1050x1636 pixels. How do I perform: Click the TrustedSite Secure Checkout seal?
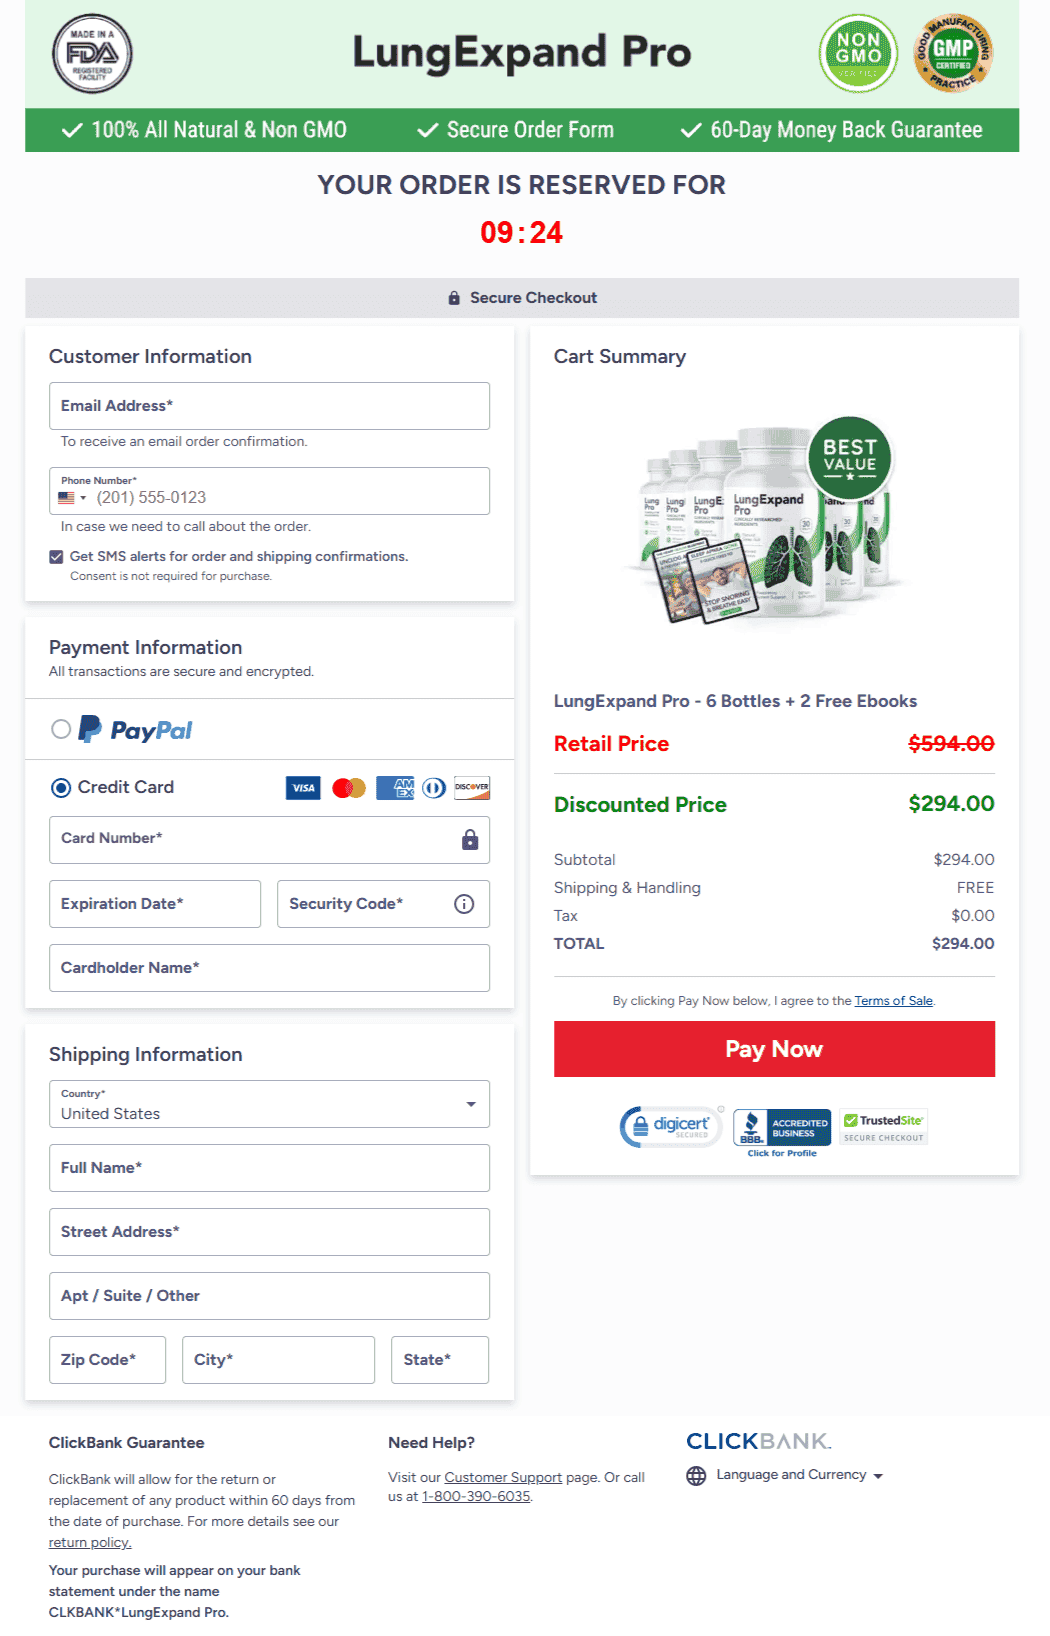tap(883, 1126)
